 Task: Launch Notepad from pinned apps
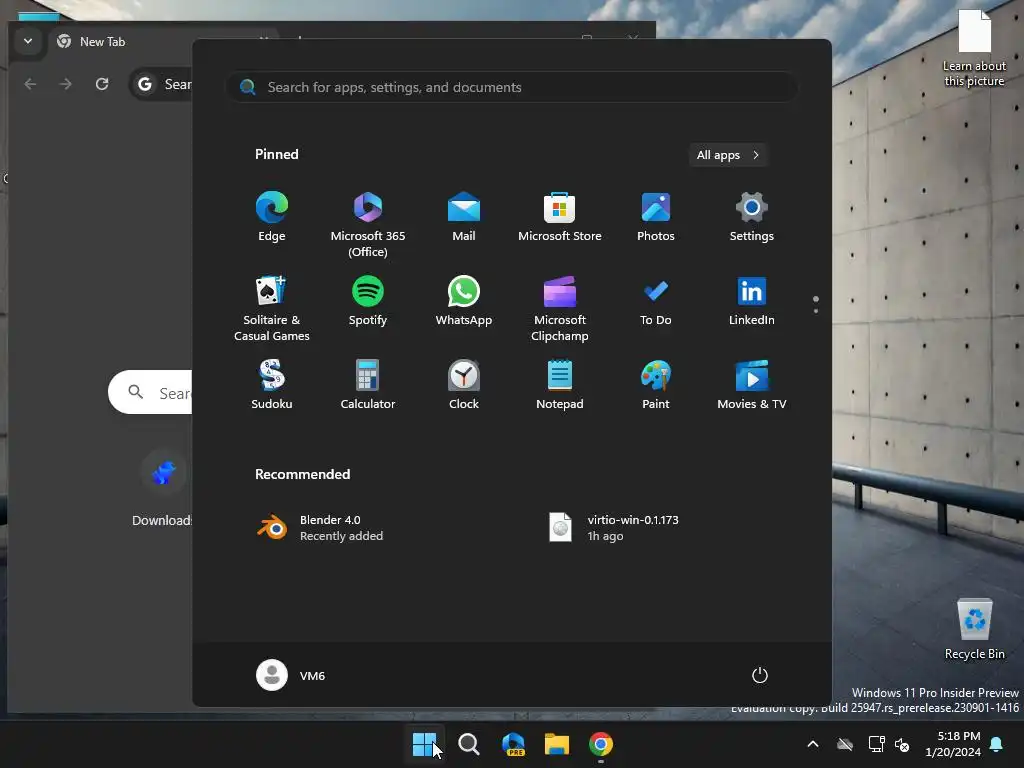[x=560, y=385]
